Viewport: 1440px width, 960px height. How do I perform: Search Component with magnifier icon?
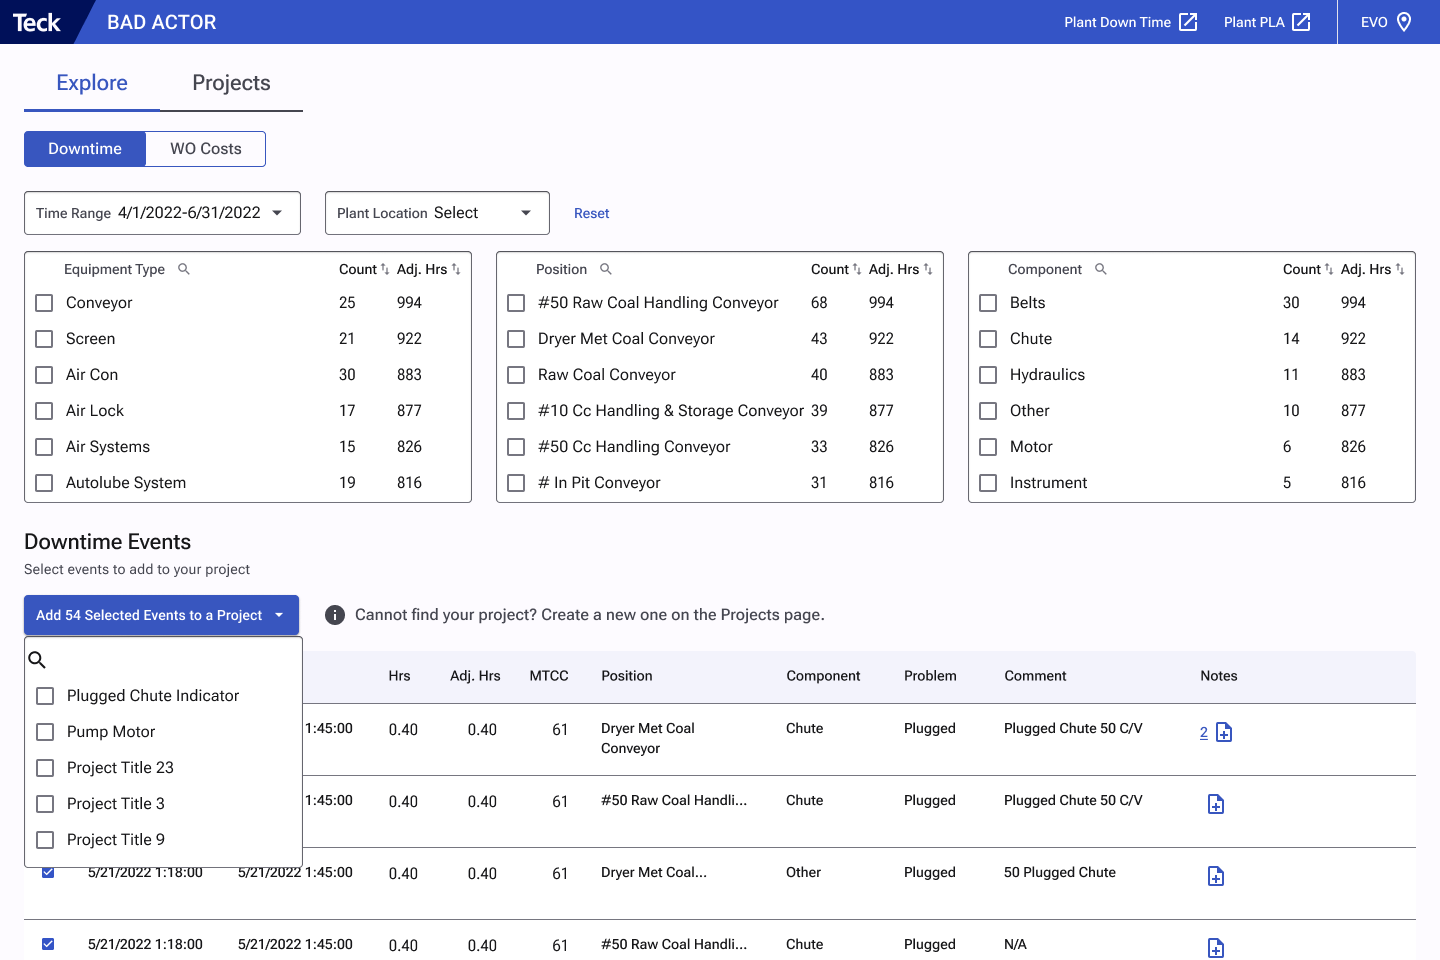pos(1101,269)
